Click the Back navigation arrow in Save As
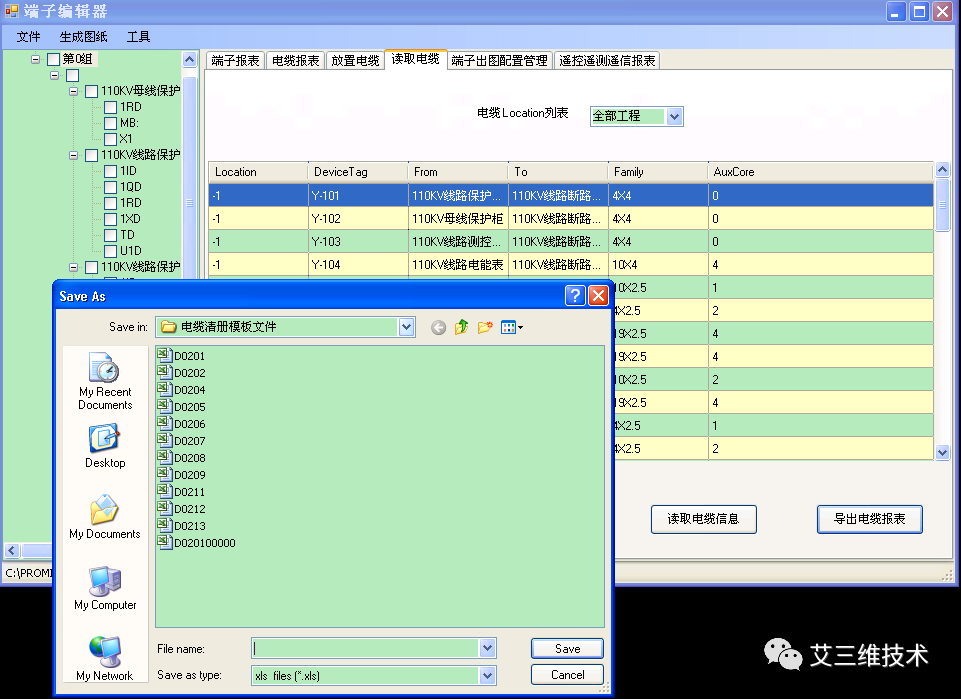Screen dimensions: 961x699 438,327
